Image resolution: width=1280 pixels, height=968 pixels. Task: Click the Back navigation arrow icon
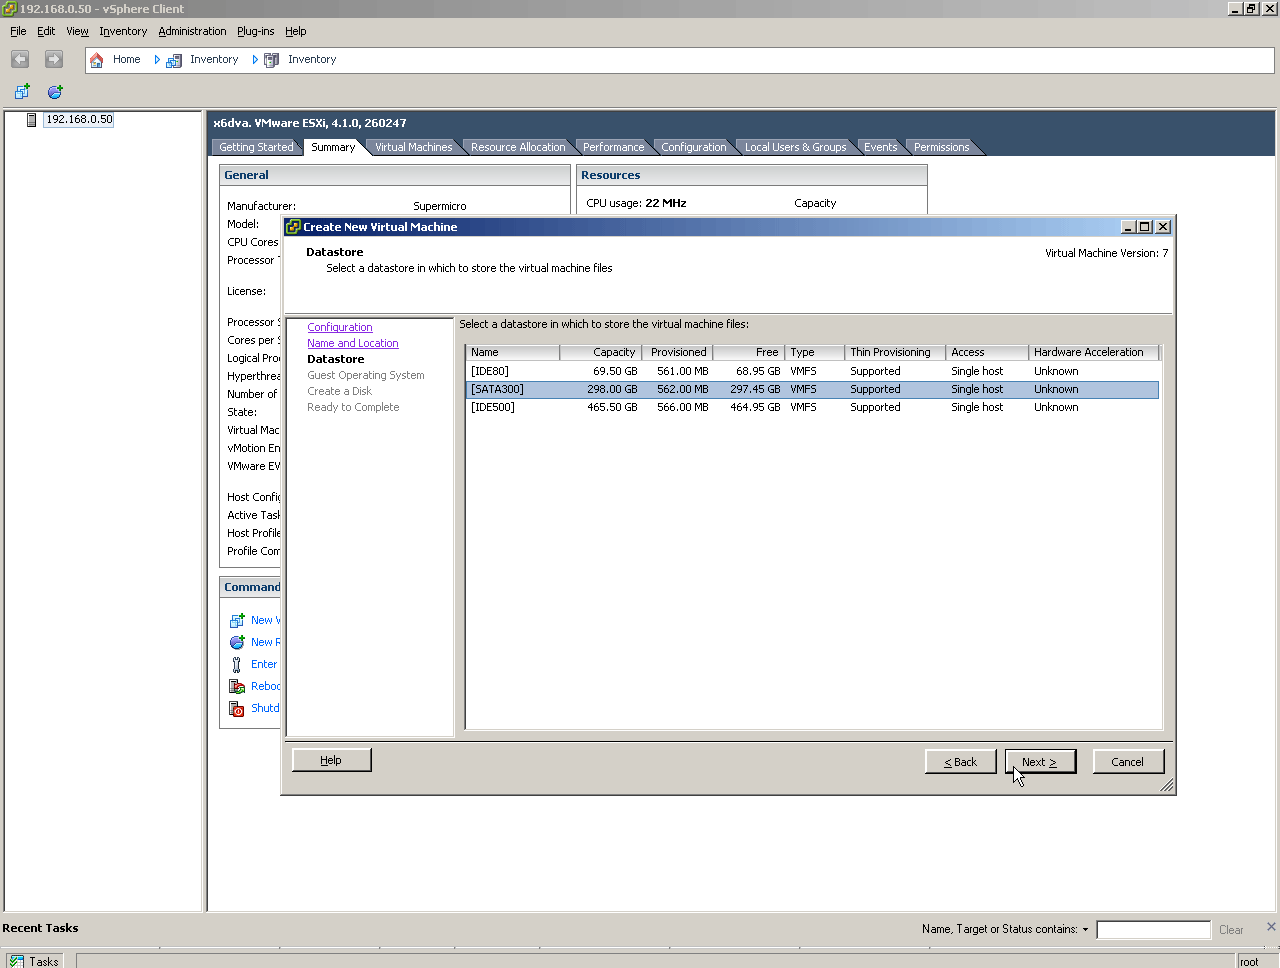pyautogui.click(x=20, y=60)
